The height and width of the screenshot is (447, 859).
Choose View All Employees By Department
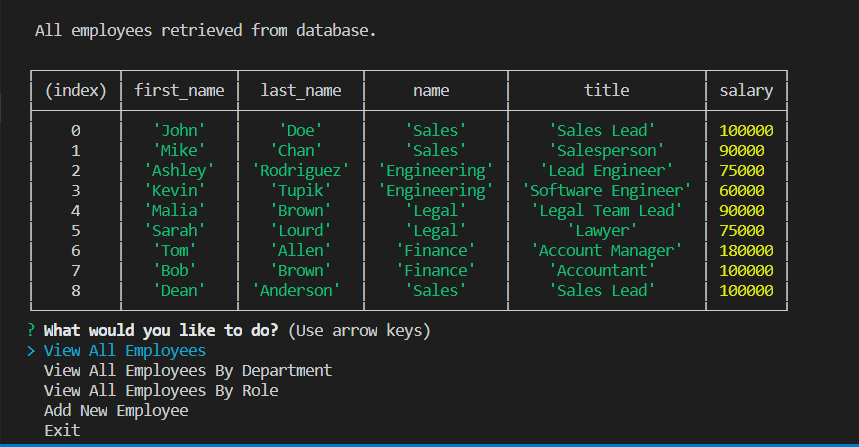point(188,371)
